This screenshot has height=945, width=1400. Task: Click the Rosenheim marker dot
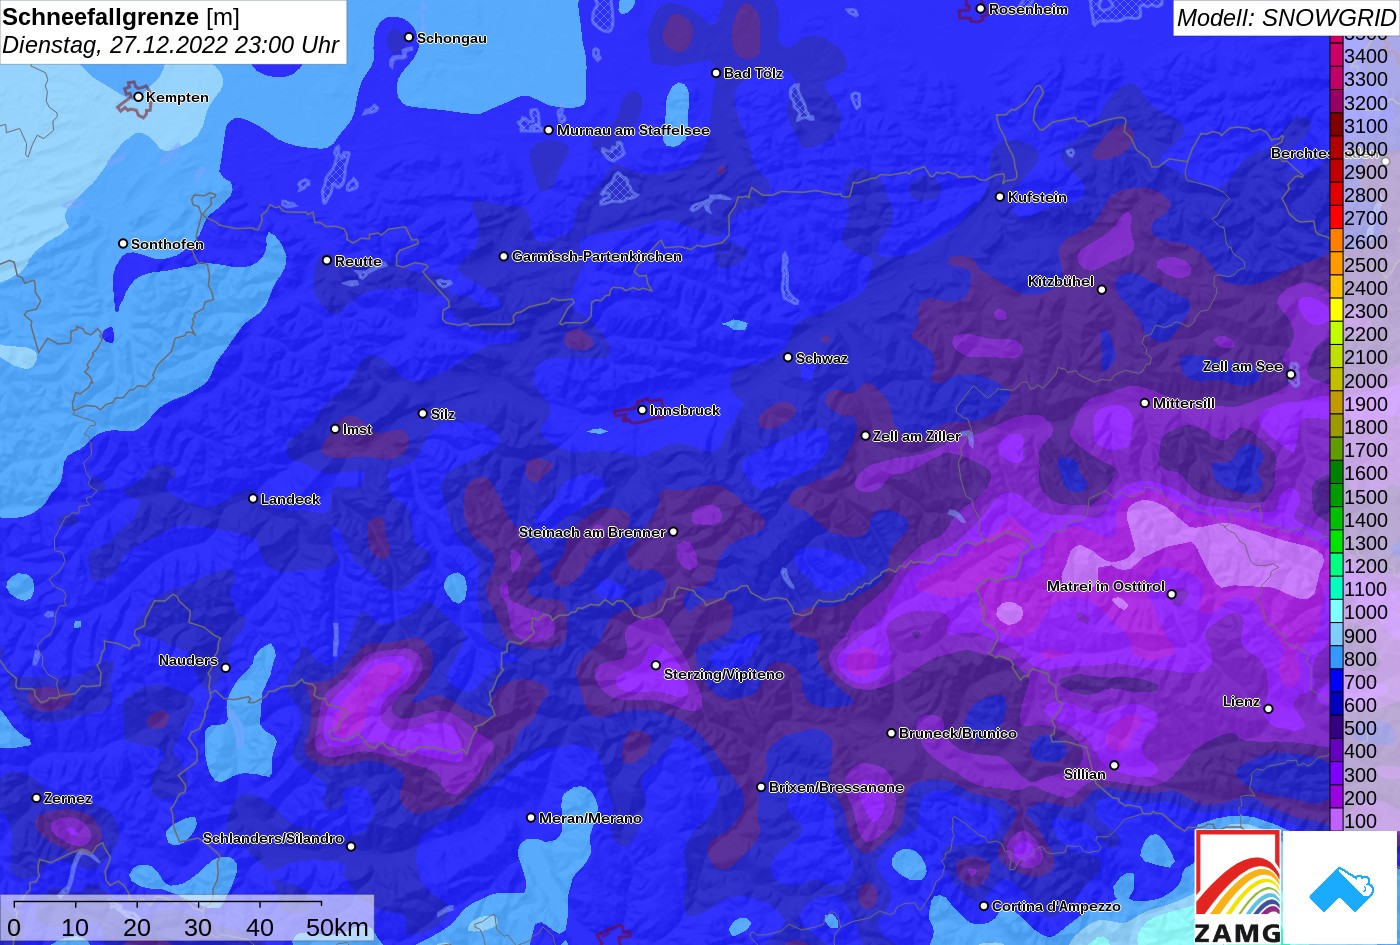click(x=981, y=9)
